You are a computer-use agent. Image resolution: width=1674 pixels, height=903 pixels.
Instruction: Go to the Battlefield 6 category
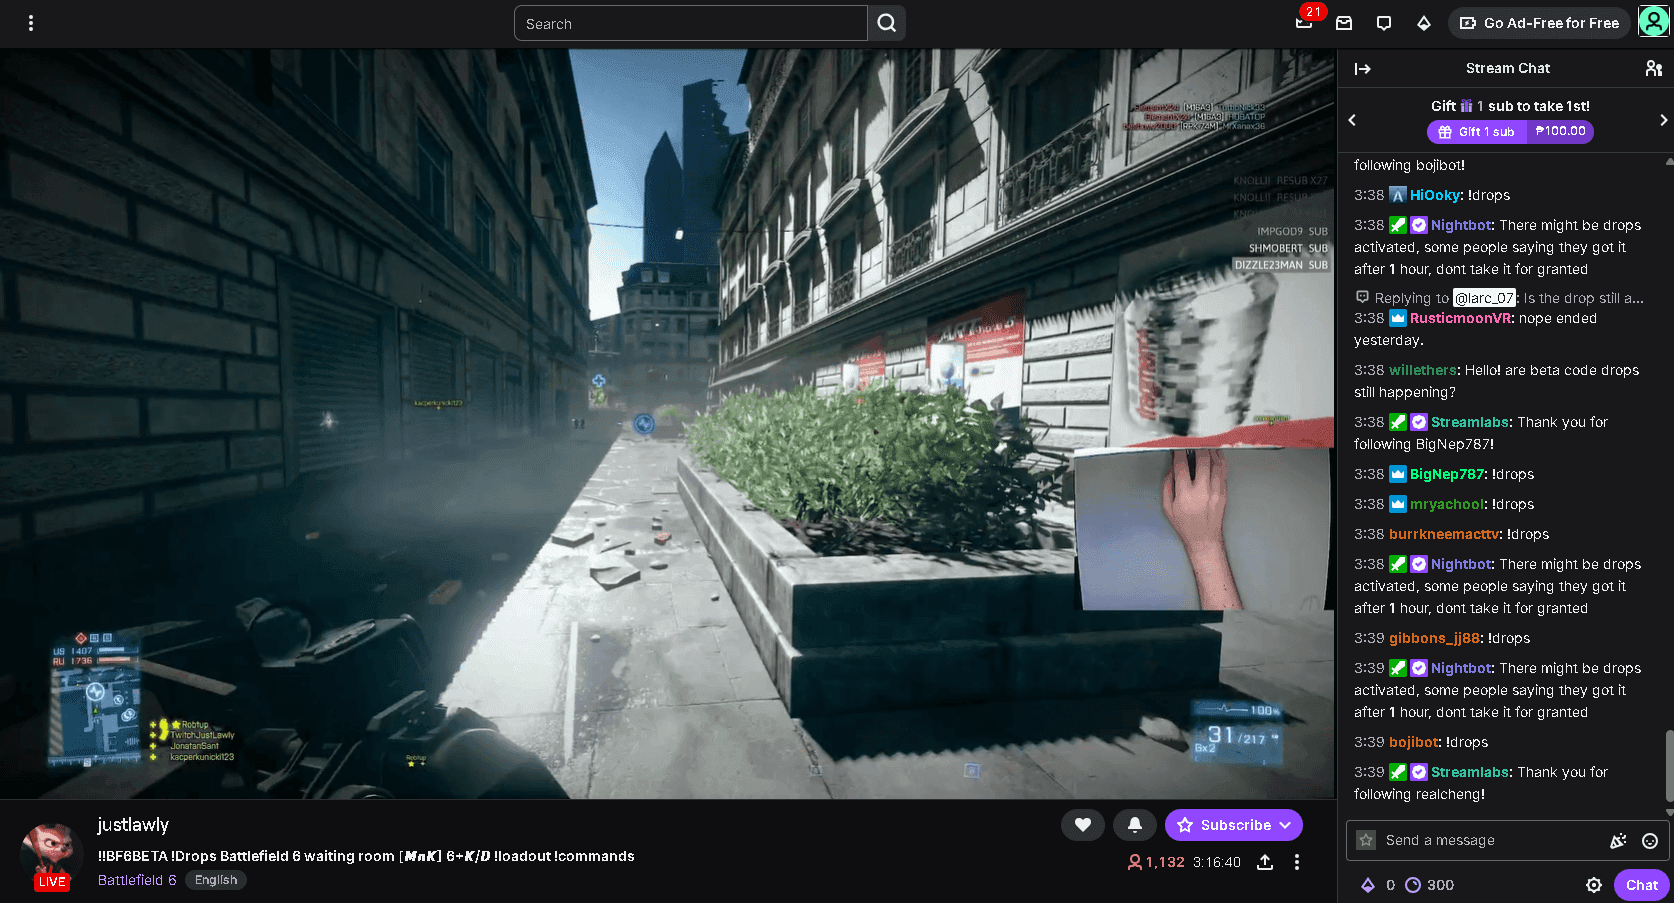coord(137,880)
